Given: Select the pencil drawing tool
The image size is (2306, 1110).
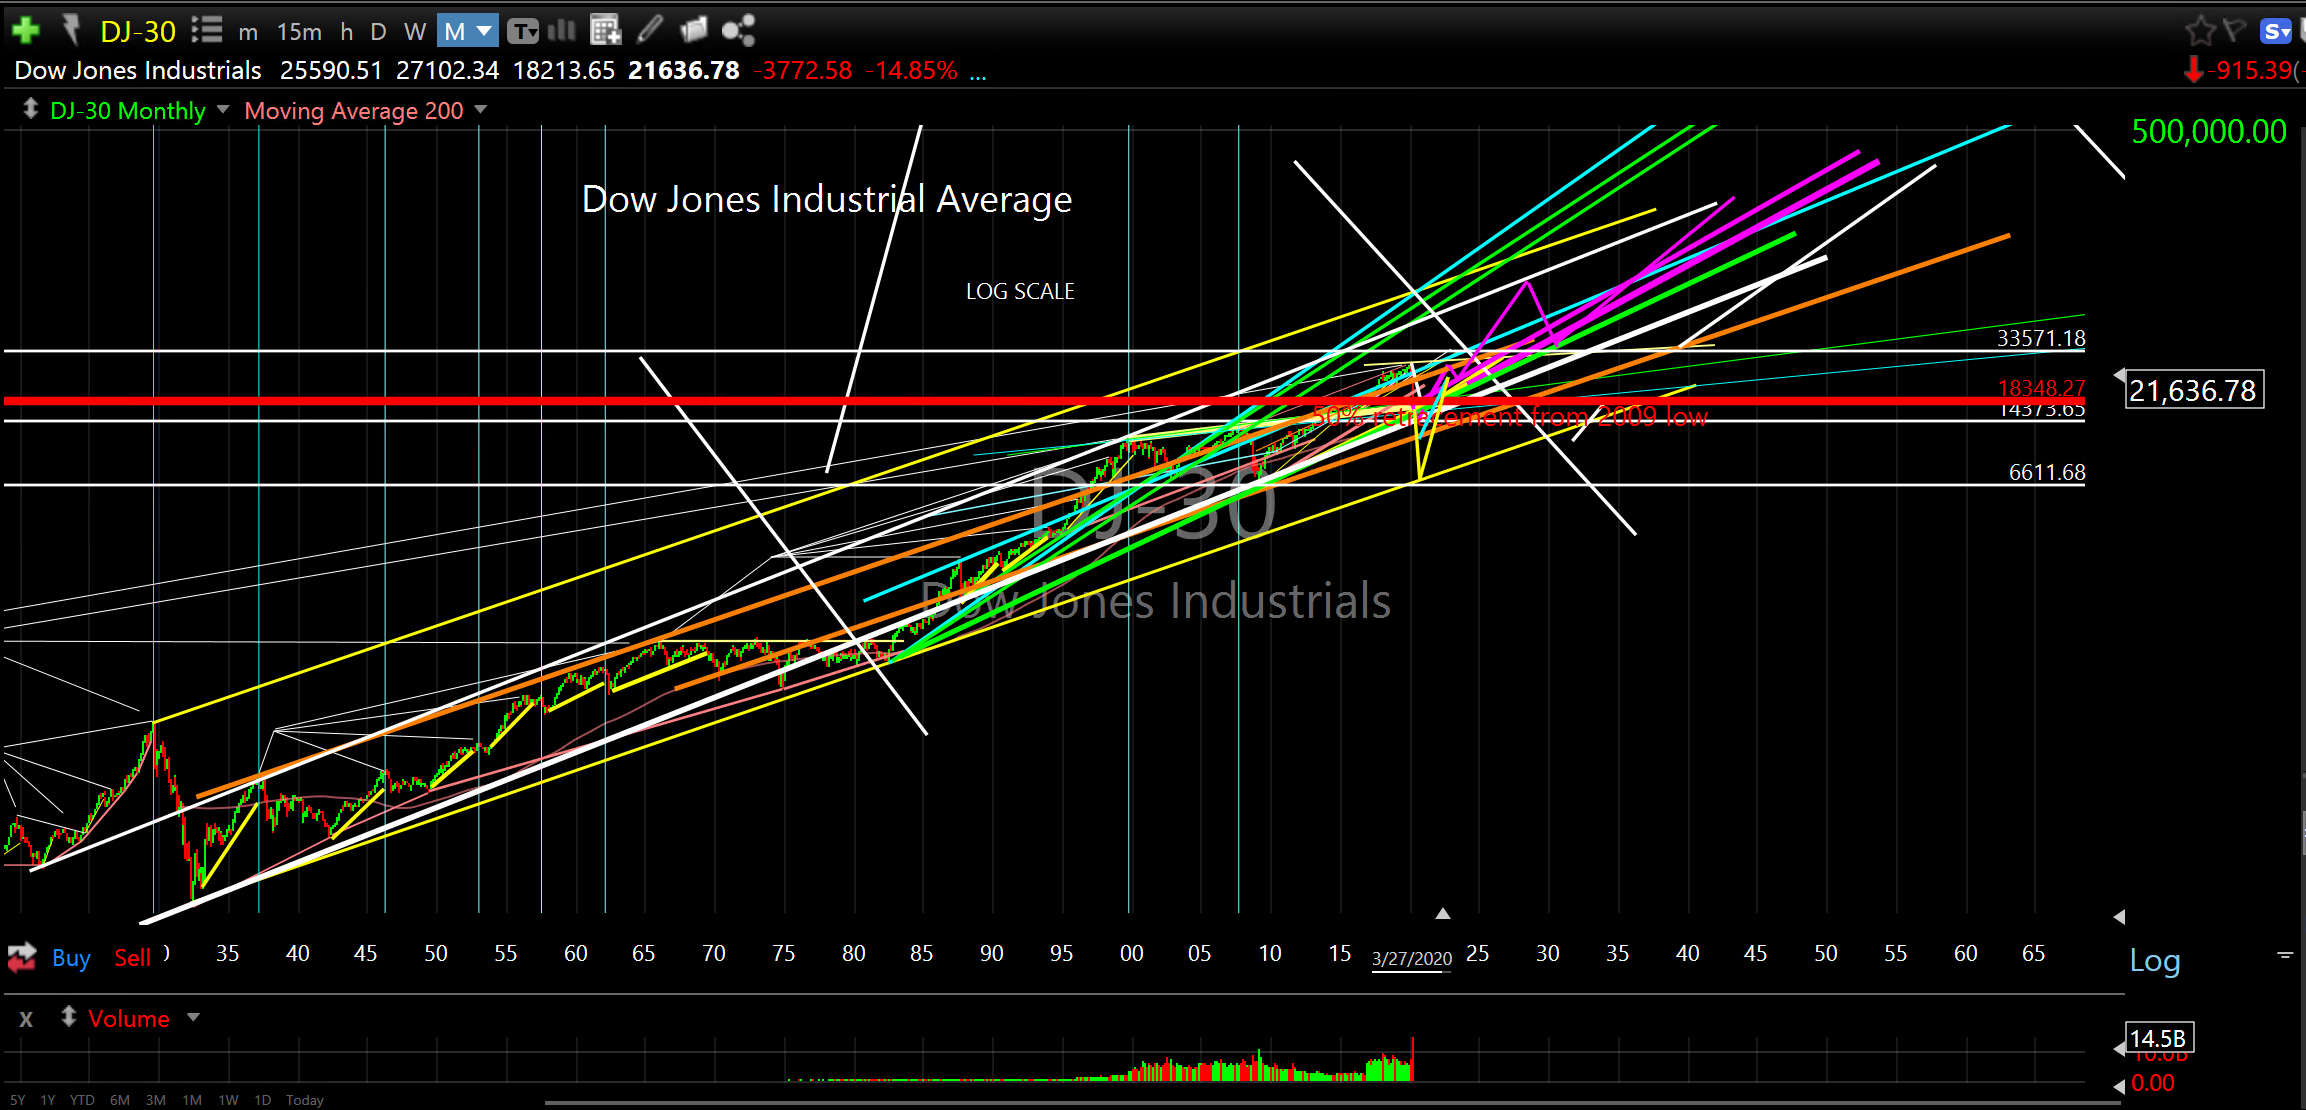Looking at the screenshot, I should [x=650, y=30].
